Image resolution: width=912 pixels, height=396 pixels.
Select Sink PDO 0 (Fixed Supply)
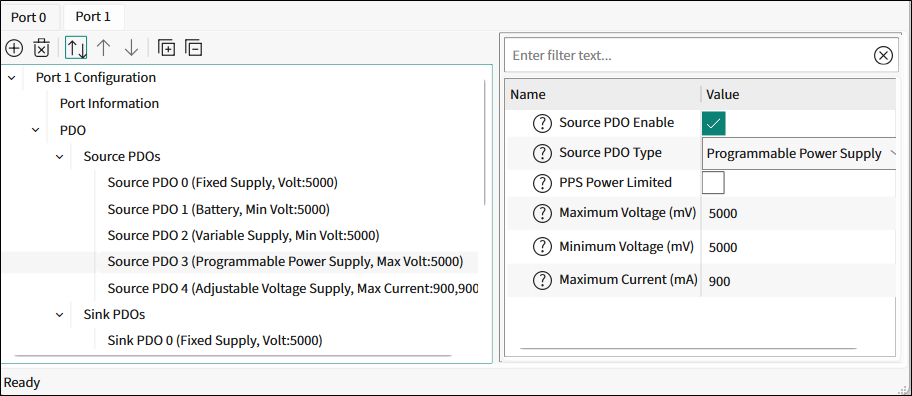point(215,341)
